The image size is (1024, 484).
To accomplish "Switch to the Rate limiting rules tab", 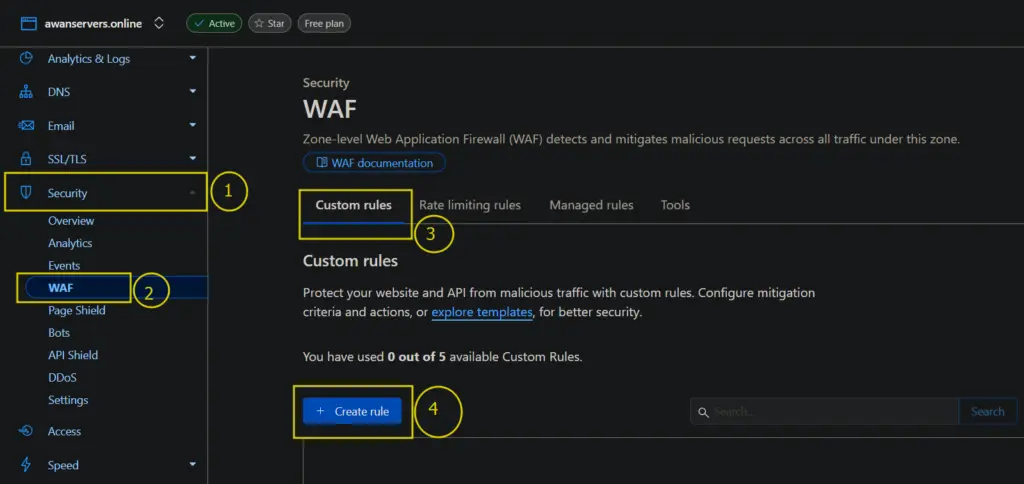I will point(470,205).
